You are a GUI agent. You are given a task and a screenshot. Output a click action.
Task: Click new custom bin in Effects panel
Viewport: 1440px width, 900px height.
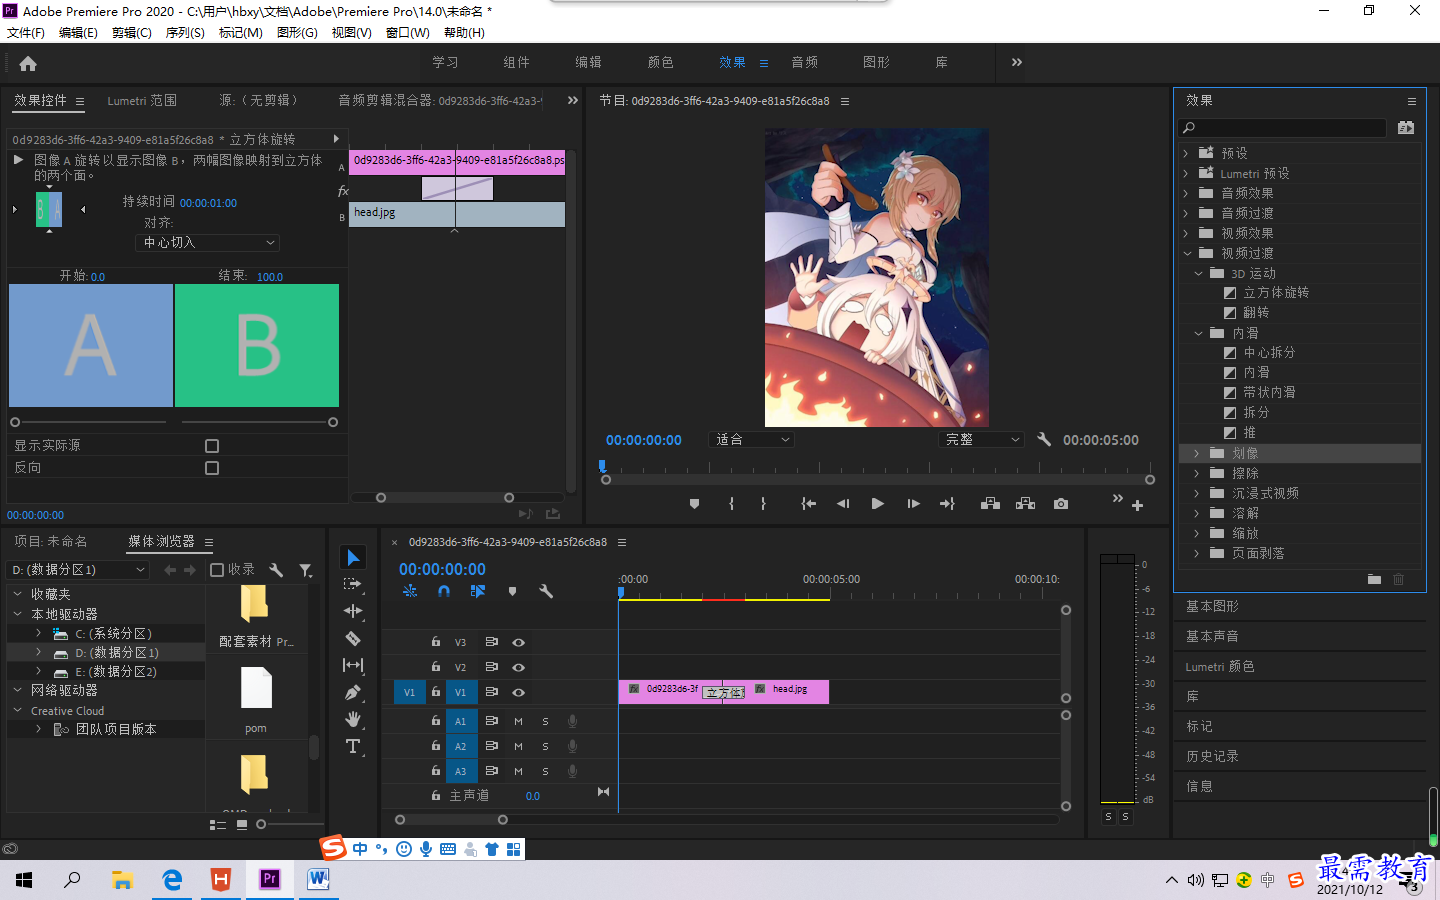click(x=1374, y=579)
